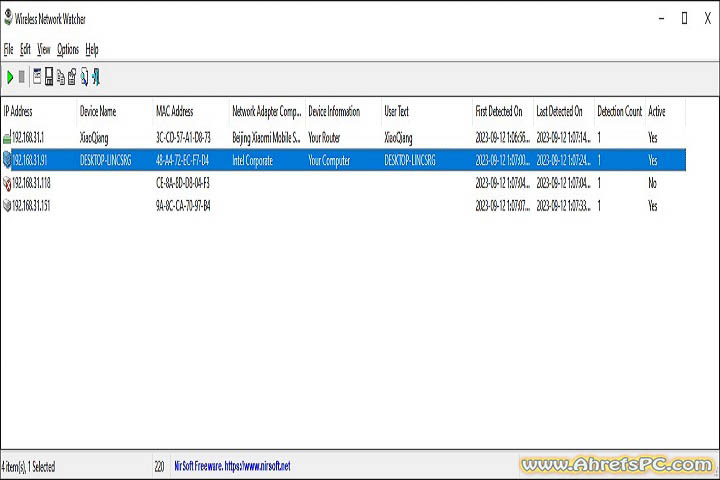Click the 4 item(s), 1 Selected status text
This screenshot has height=480, width=720.
point(28,467)
